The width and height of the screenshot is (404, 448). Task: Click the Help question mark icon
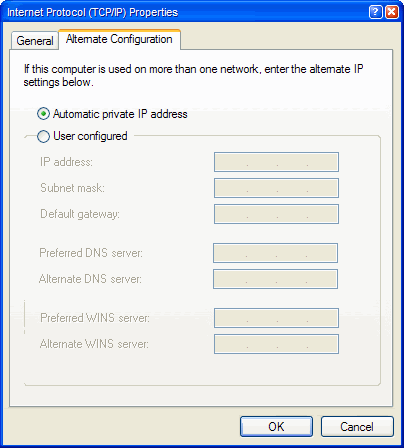(x=375, y=12)
